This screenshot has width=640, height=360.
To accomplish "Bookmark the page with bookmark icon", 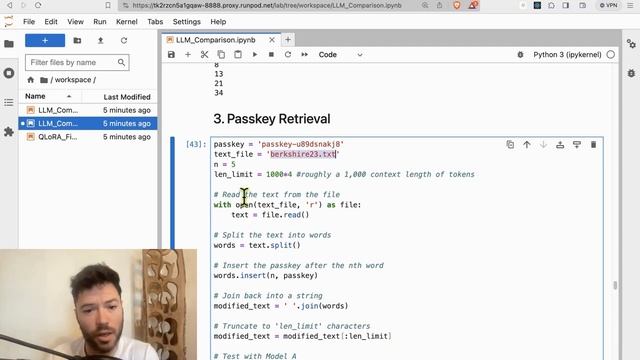I will 108,5.
